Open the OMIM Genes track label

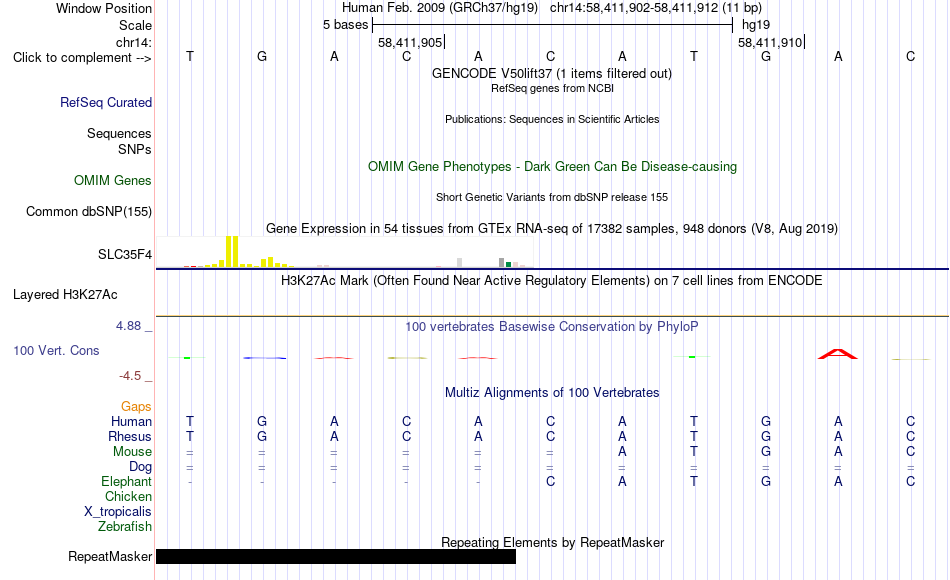coord(112,181)
